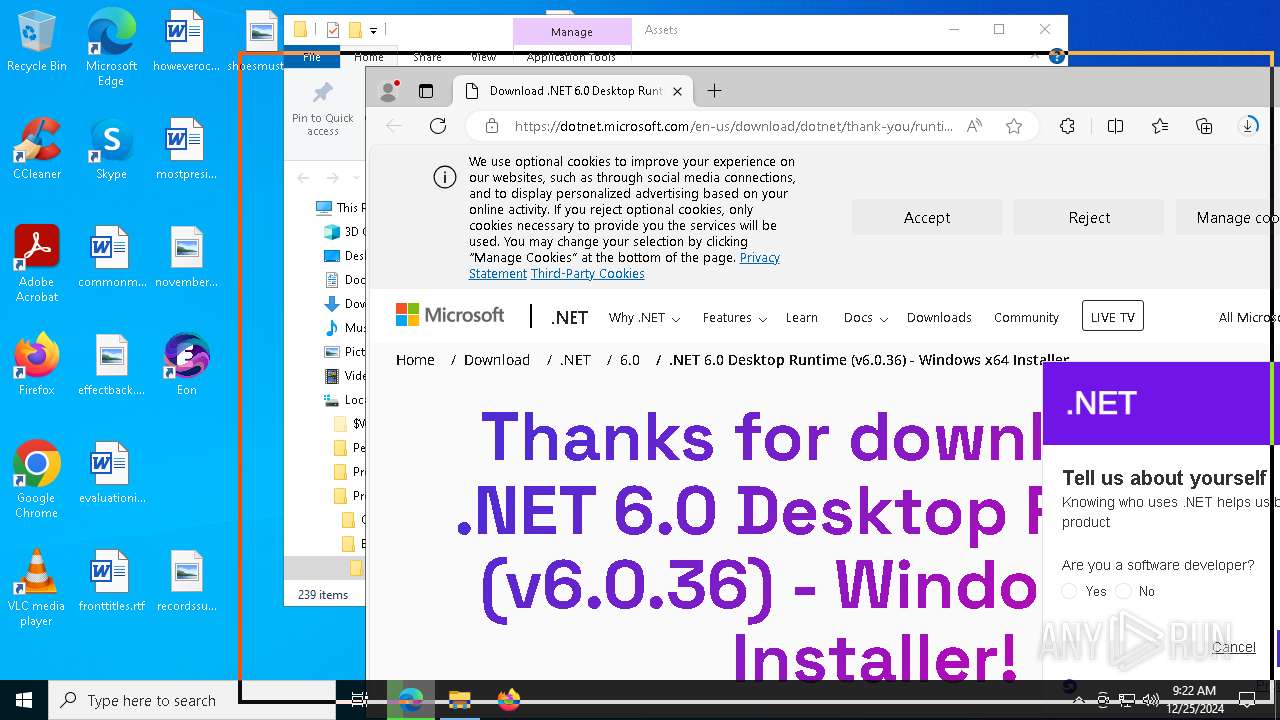Viewport: 1280px width, 720px height.
Task: Open Google Chrome desktop shortcut
Action: tap(37, 480)
